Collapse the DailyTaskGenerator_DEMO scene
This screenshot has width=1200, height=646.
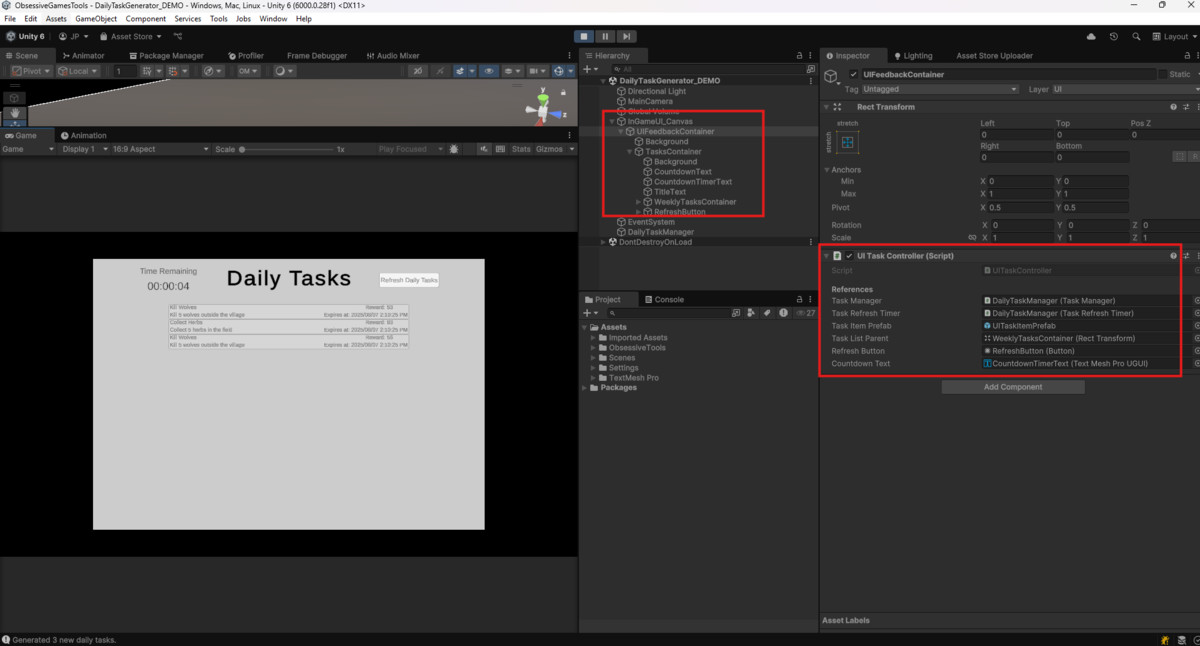click(603, 81)
